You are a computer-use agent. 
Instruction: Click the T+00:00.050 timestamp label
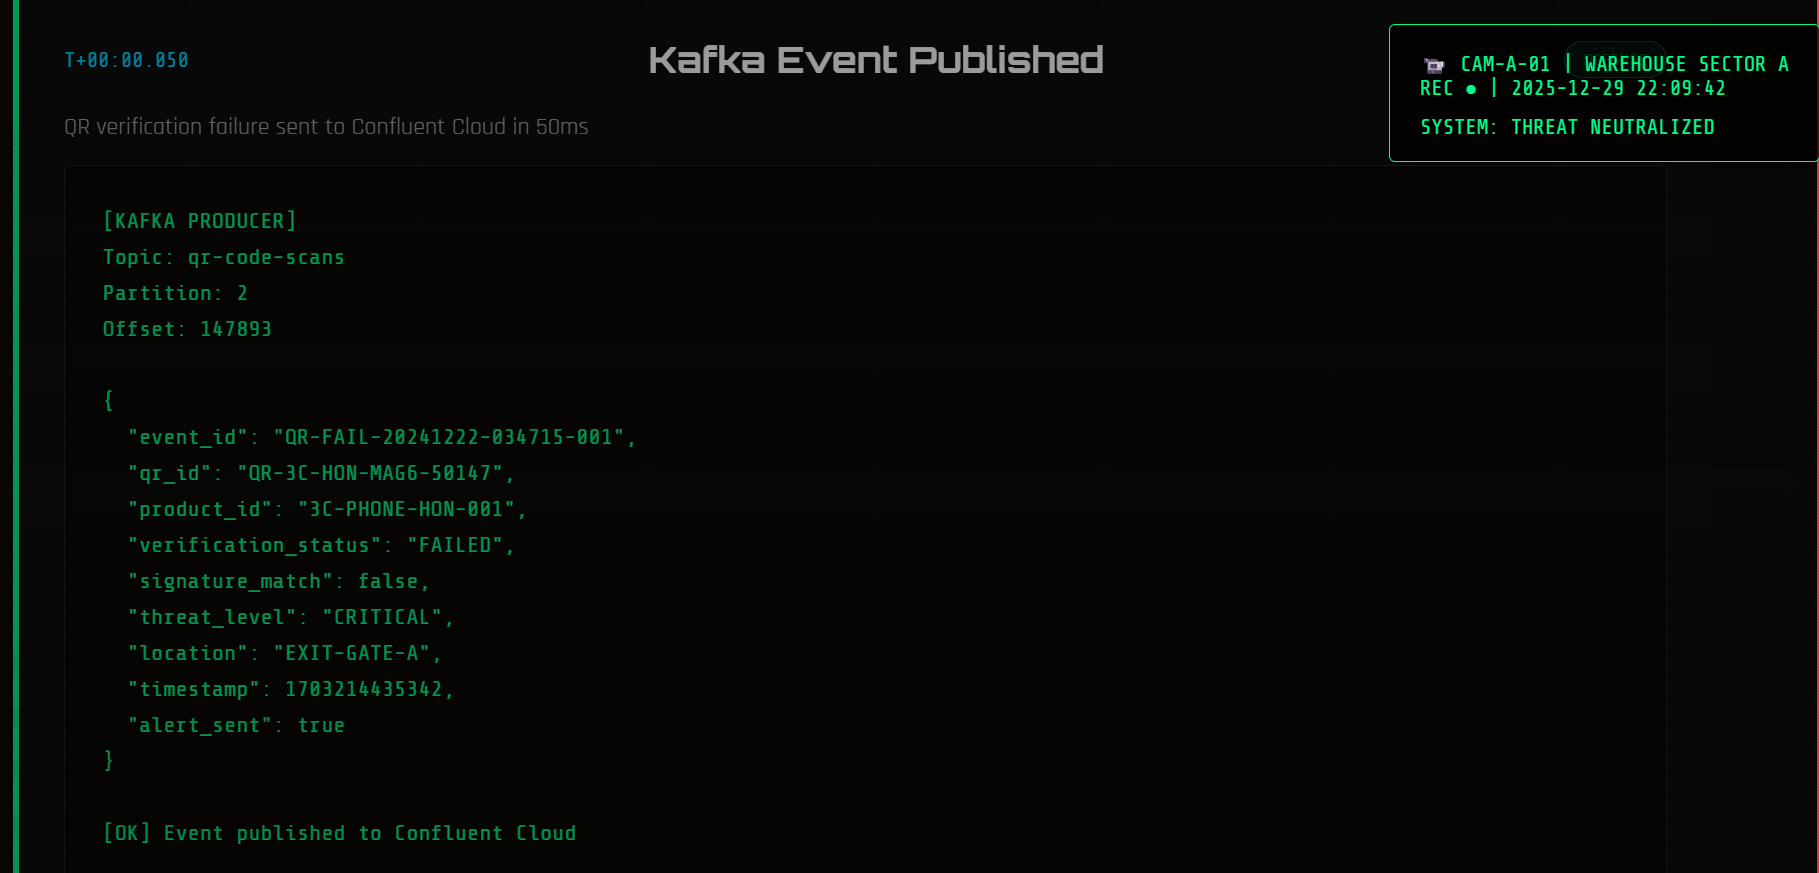click(126, 60)
